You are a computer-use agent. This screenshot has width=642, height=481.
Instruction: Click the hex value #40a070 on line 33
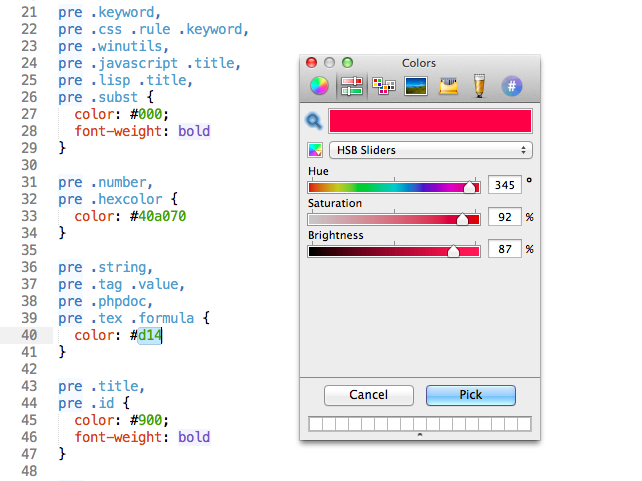click(158, 216)
